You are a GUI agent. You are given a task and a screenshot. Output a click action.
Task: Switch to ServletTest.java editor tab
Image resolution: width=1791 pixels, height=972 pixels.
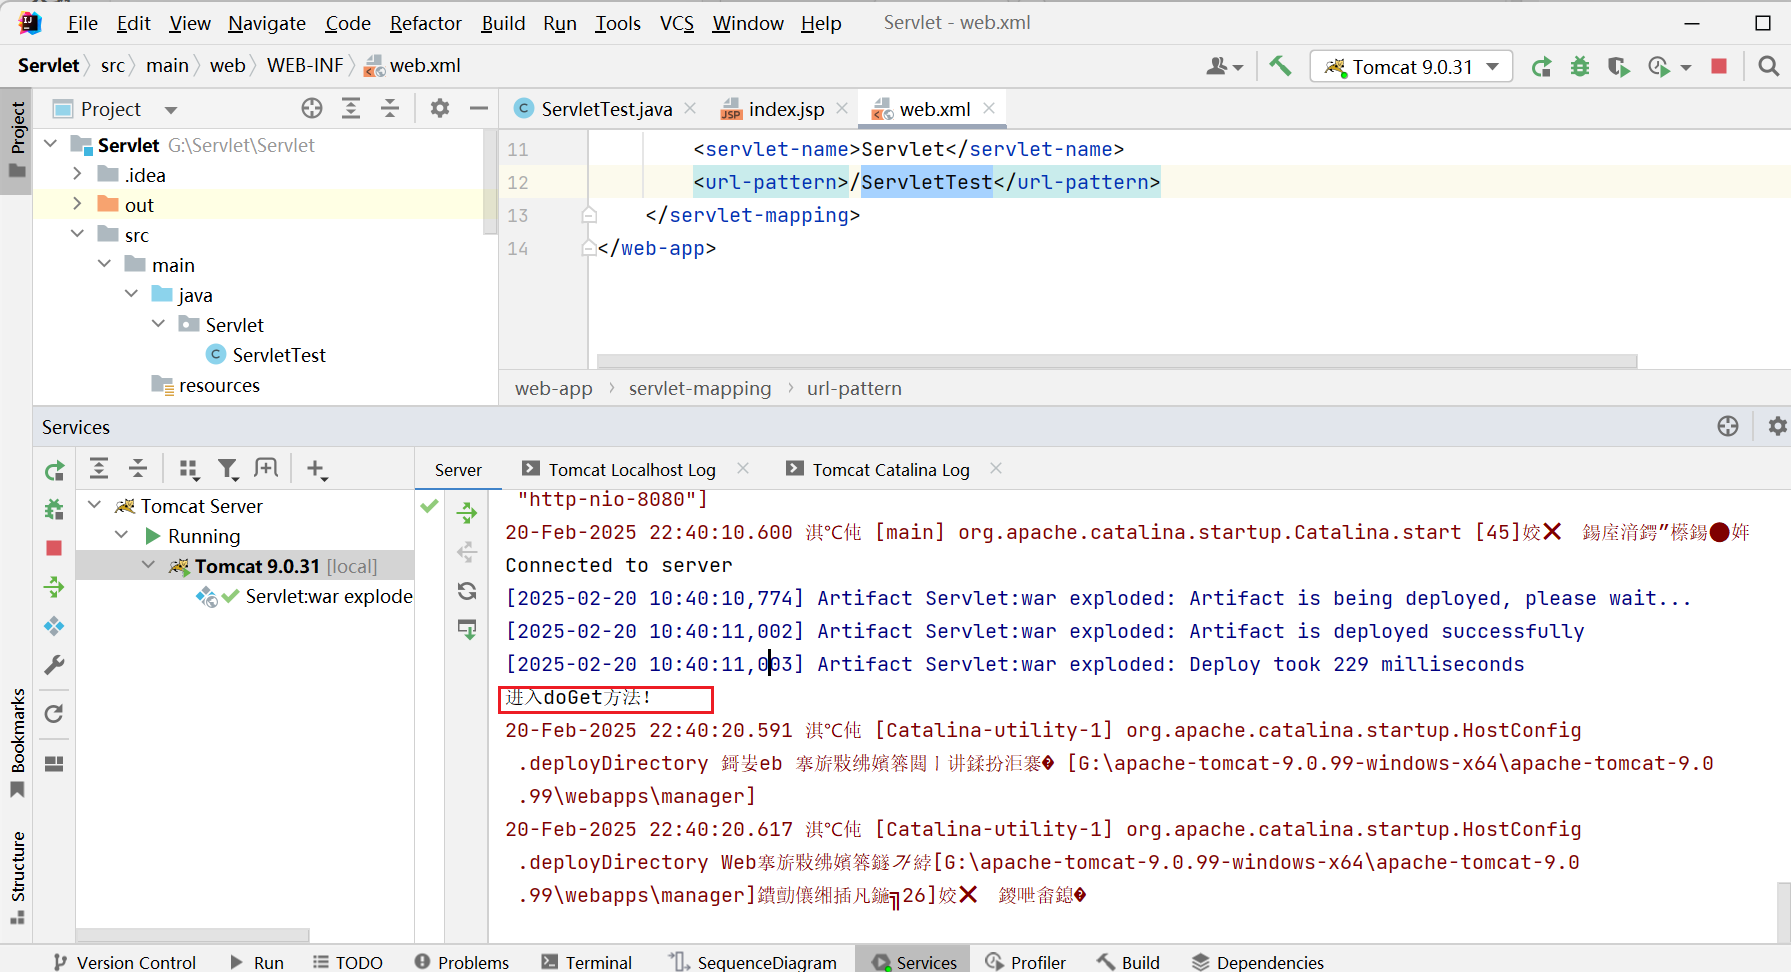pos(606,109)
